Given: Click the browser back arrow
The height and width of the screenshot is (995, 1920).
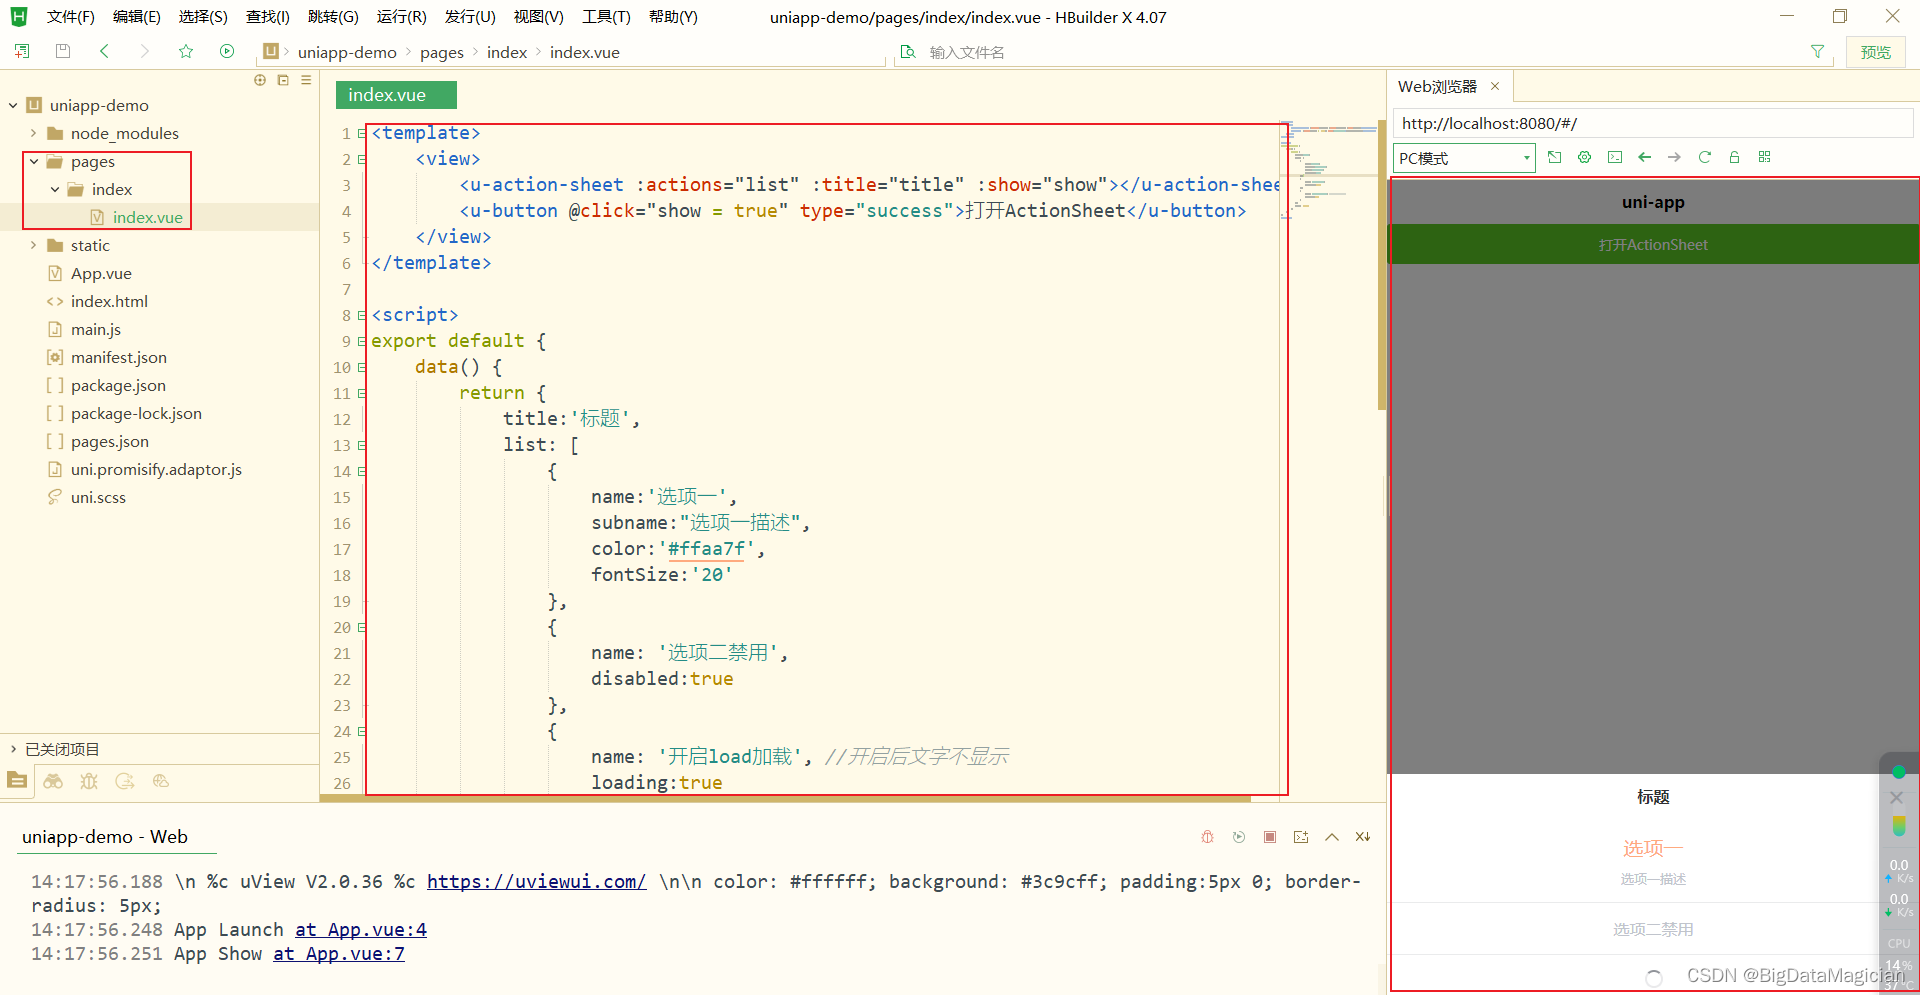Looking at the screenshot, I should pos(1645,157).
